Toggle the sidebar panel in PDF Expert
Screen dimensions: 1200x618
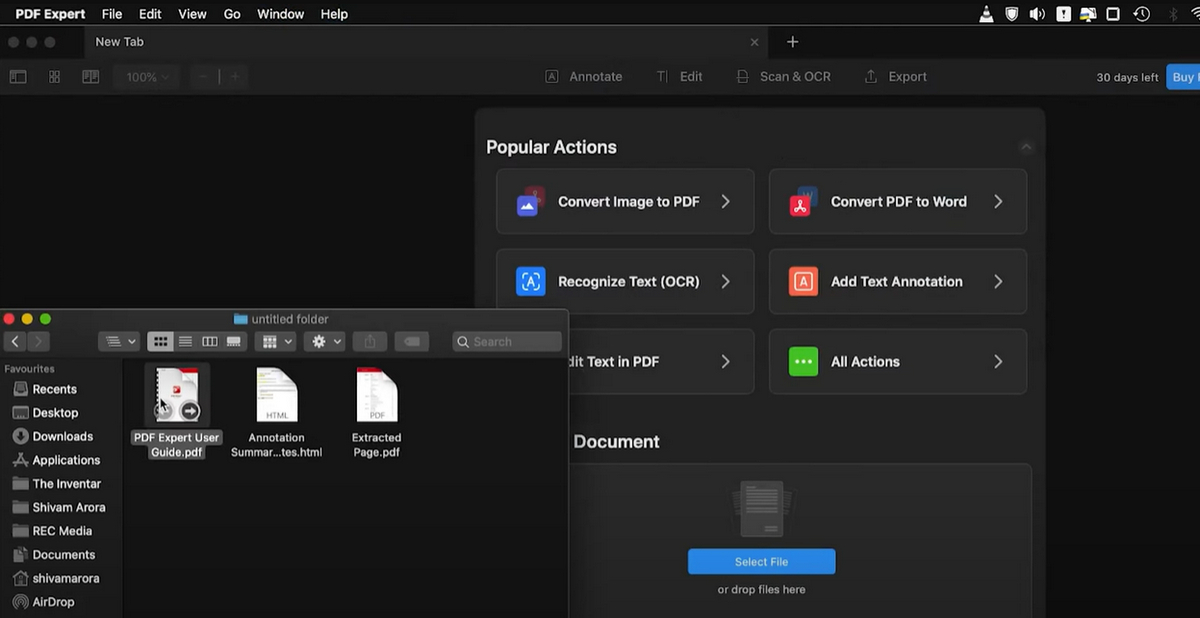tap(17, 76)
